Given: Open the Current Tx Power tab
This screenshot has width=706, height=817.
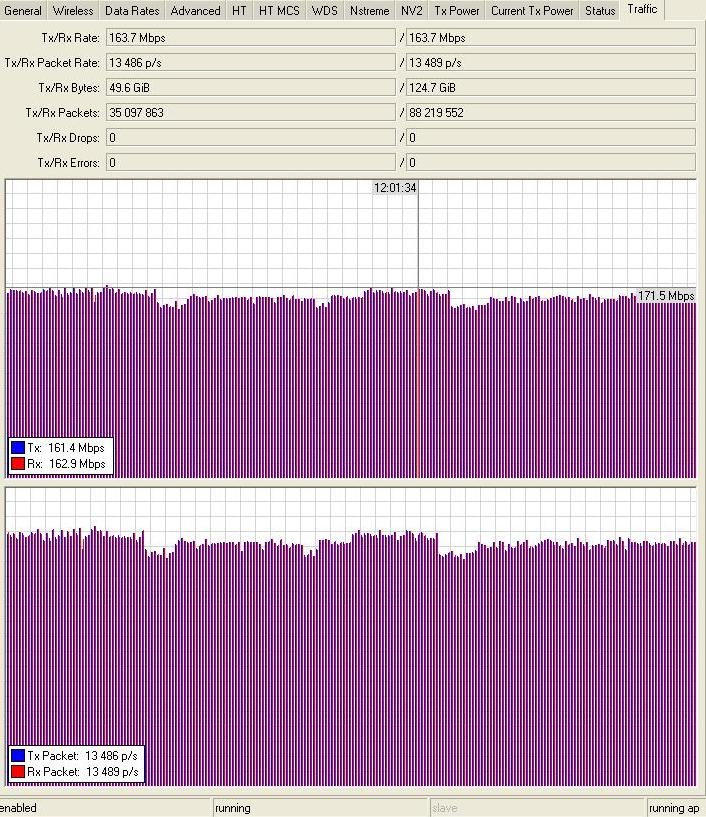Looking at the screenshot, I should click(x=532, y=10).
